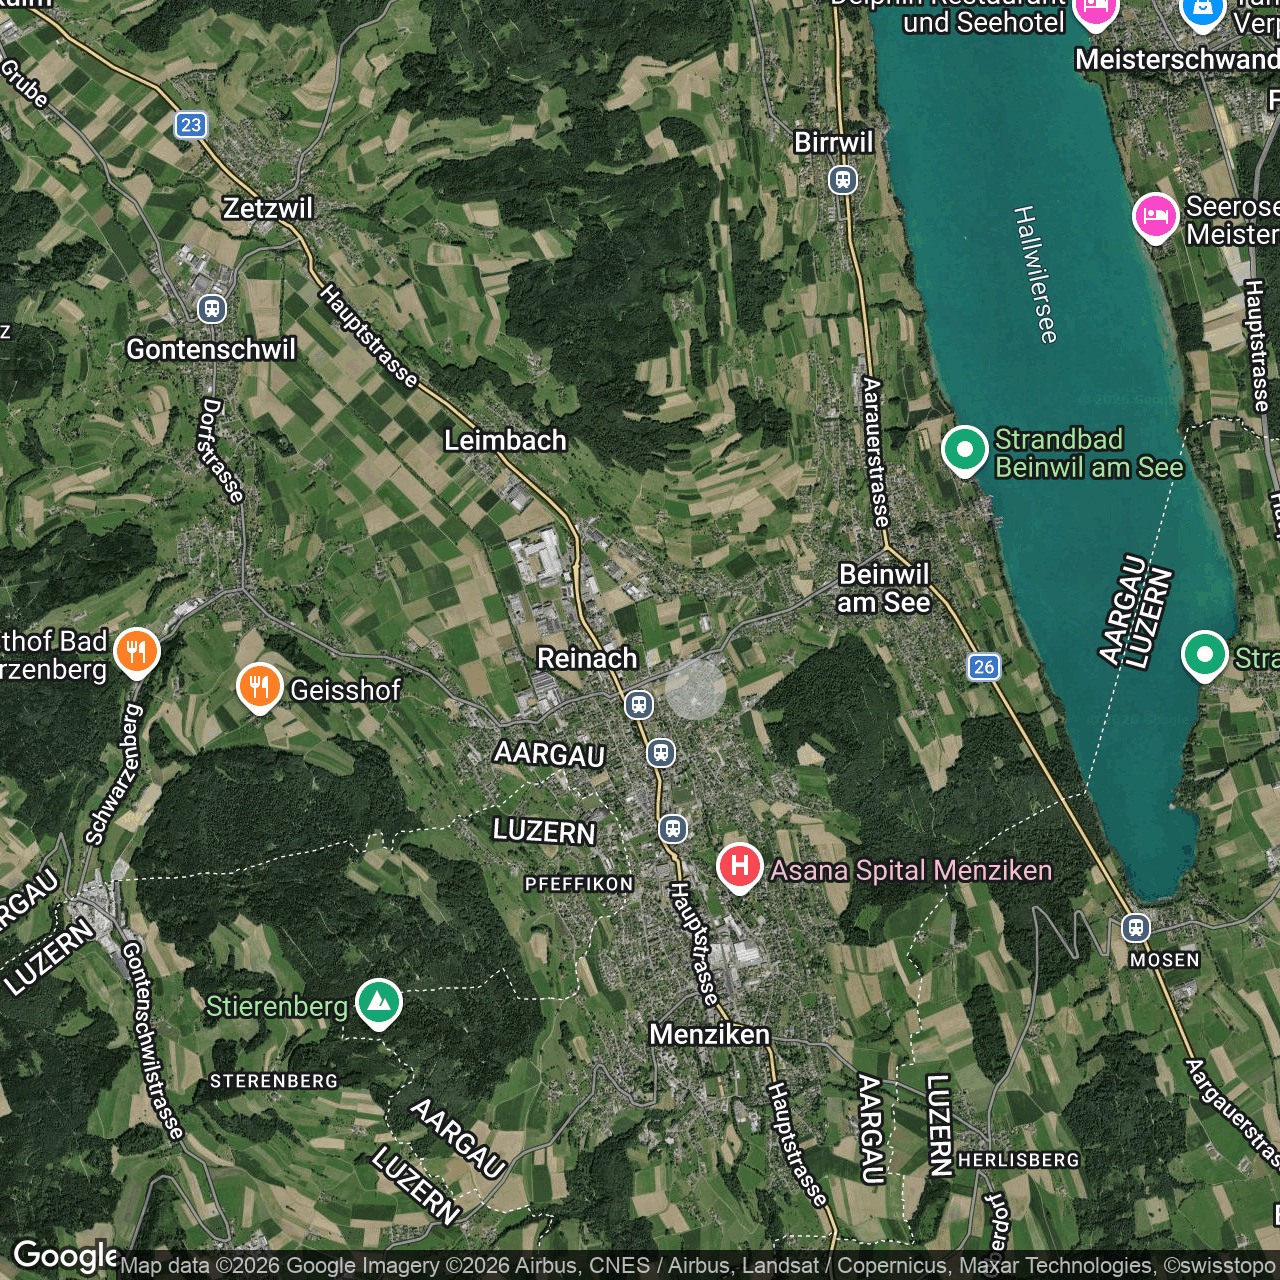Click the Dorfstrasse road label
Image resolution: width=1280 pixels, height=1280 pixels.
coord(222,450)
